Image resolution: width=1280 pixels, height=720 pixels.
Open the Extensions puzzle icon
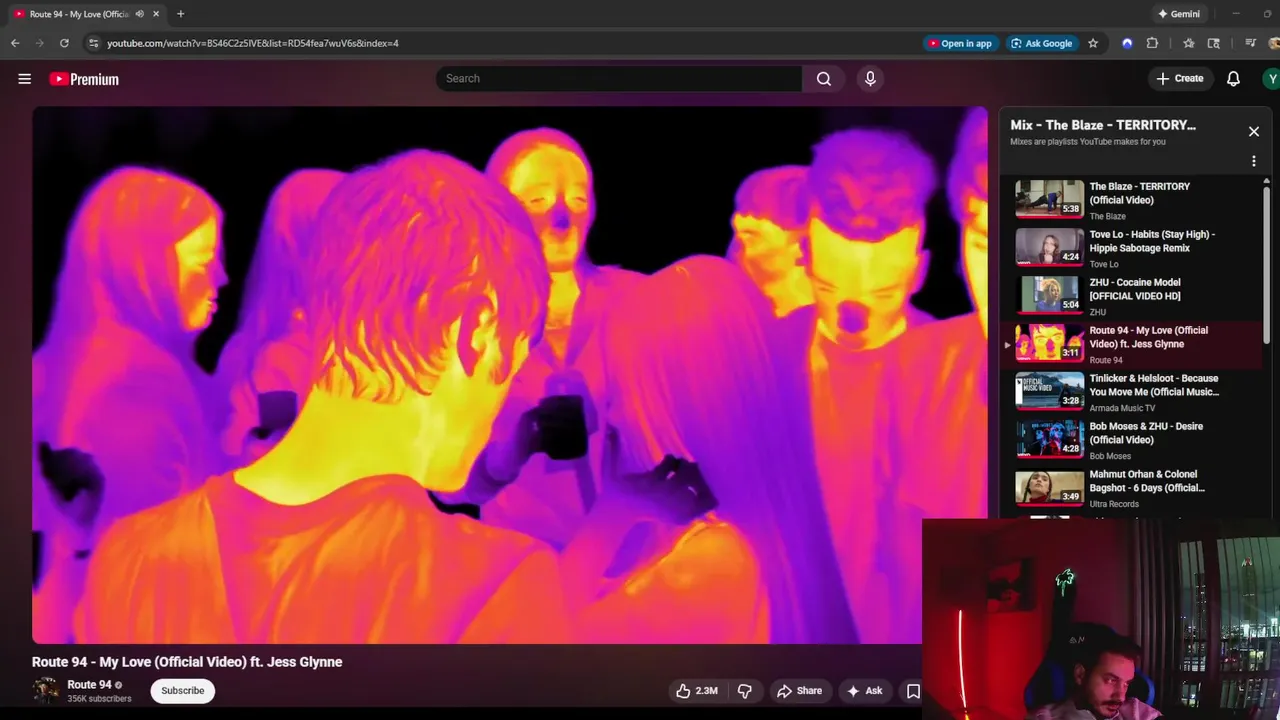point(1152,43)
